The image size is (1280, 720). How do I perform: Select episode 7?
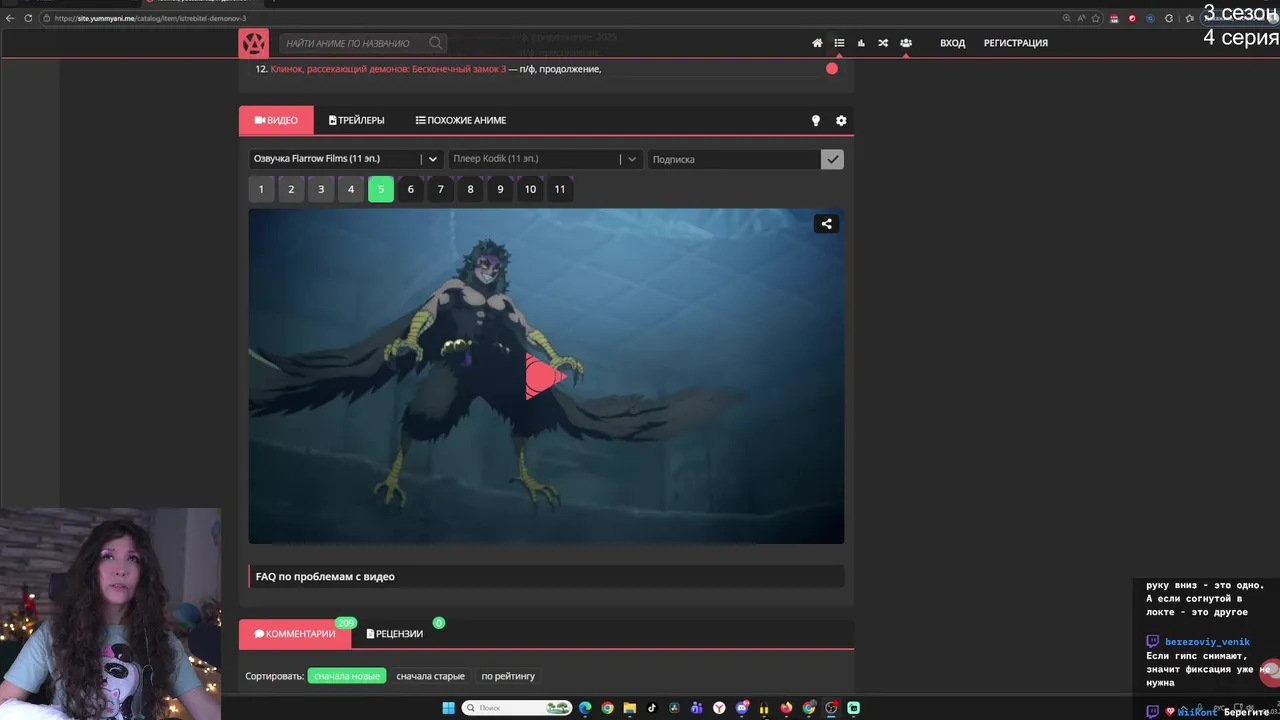(x=440, y=189)
